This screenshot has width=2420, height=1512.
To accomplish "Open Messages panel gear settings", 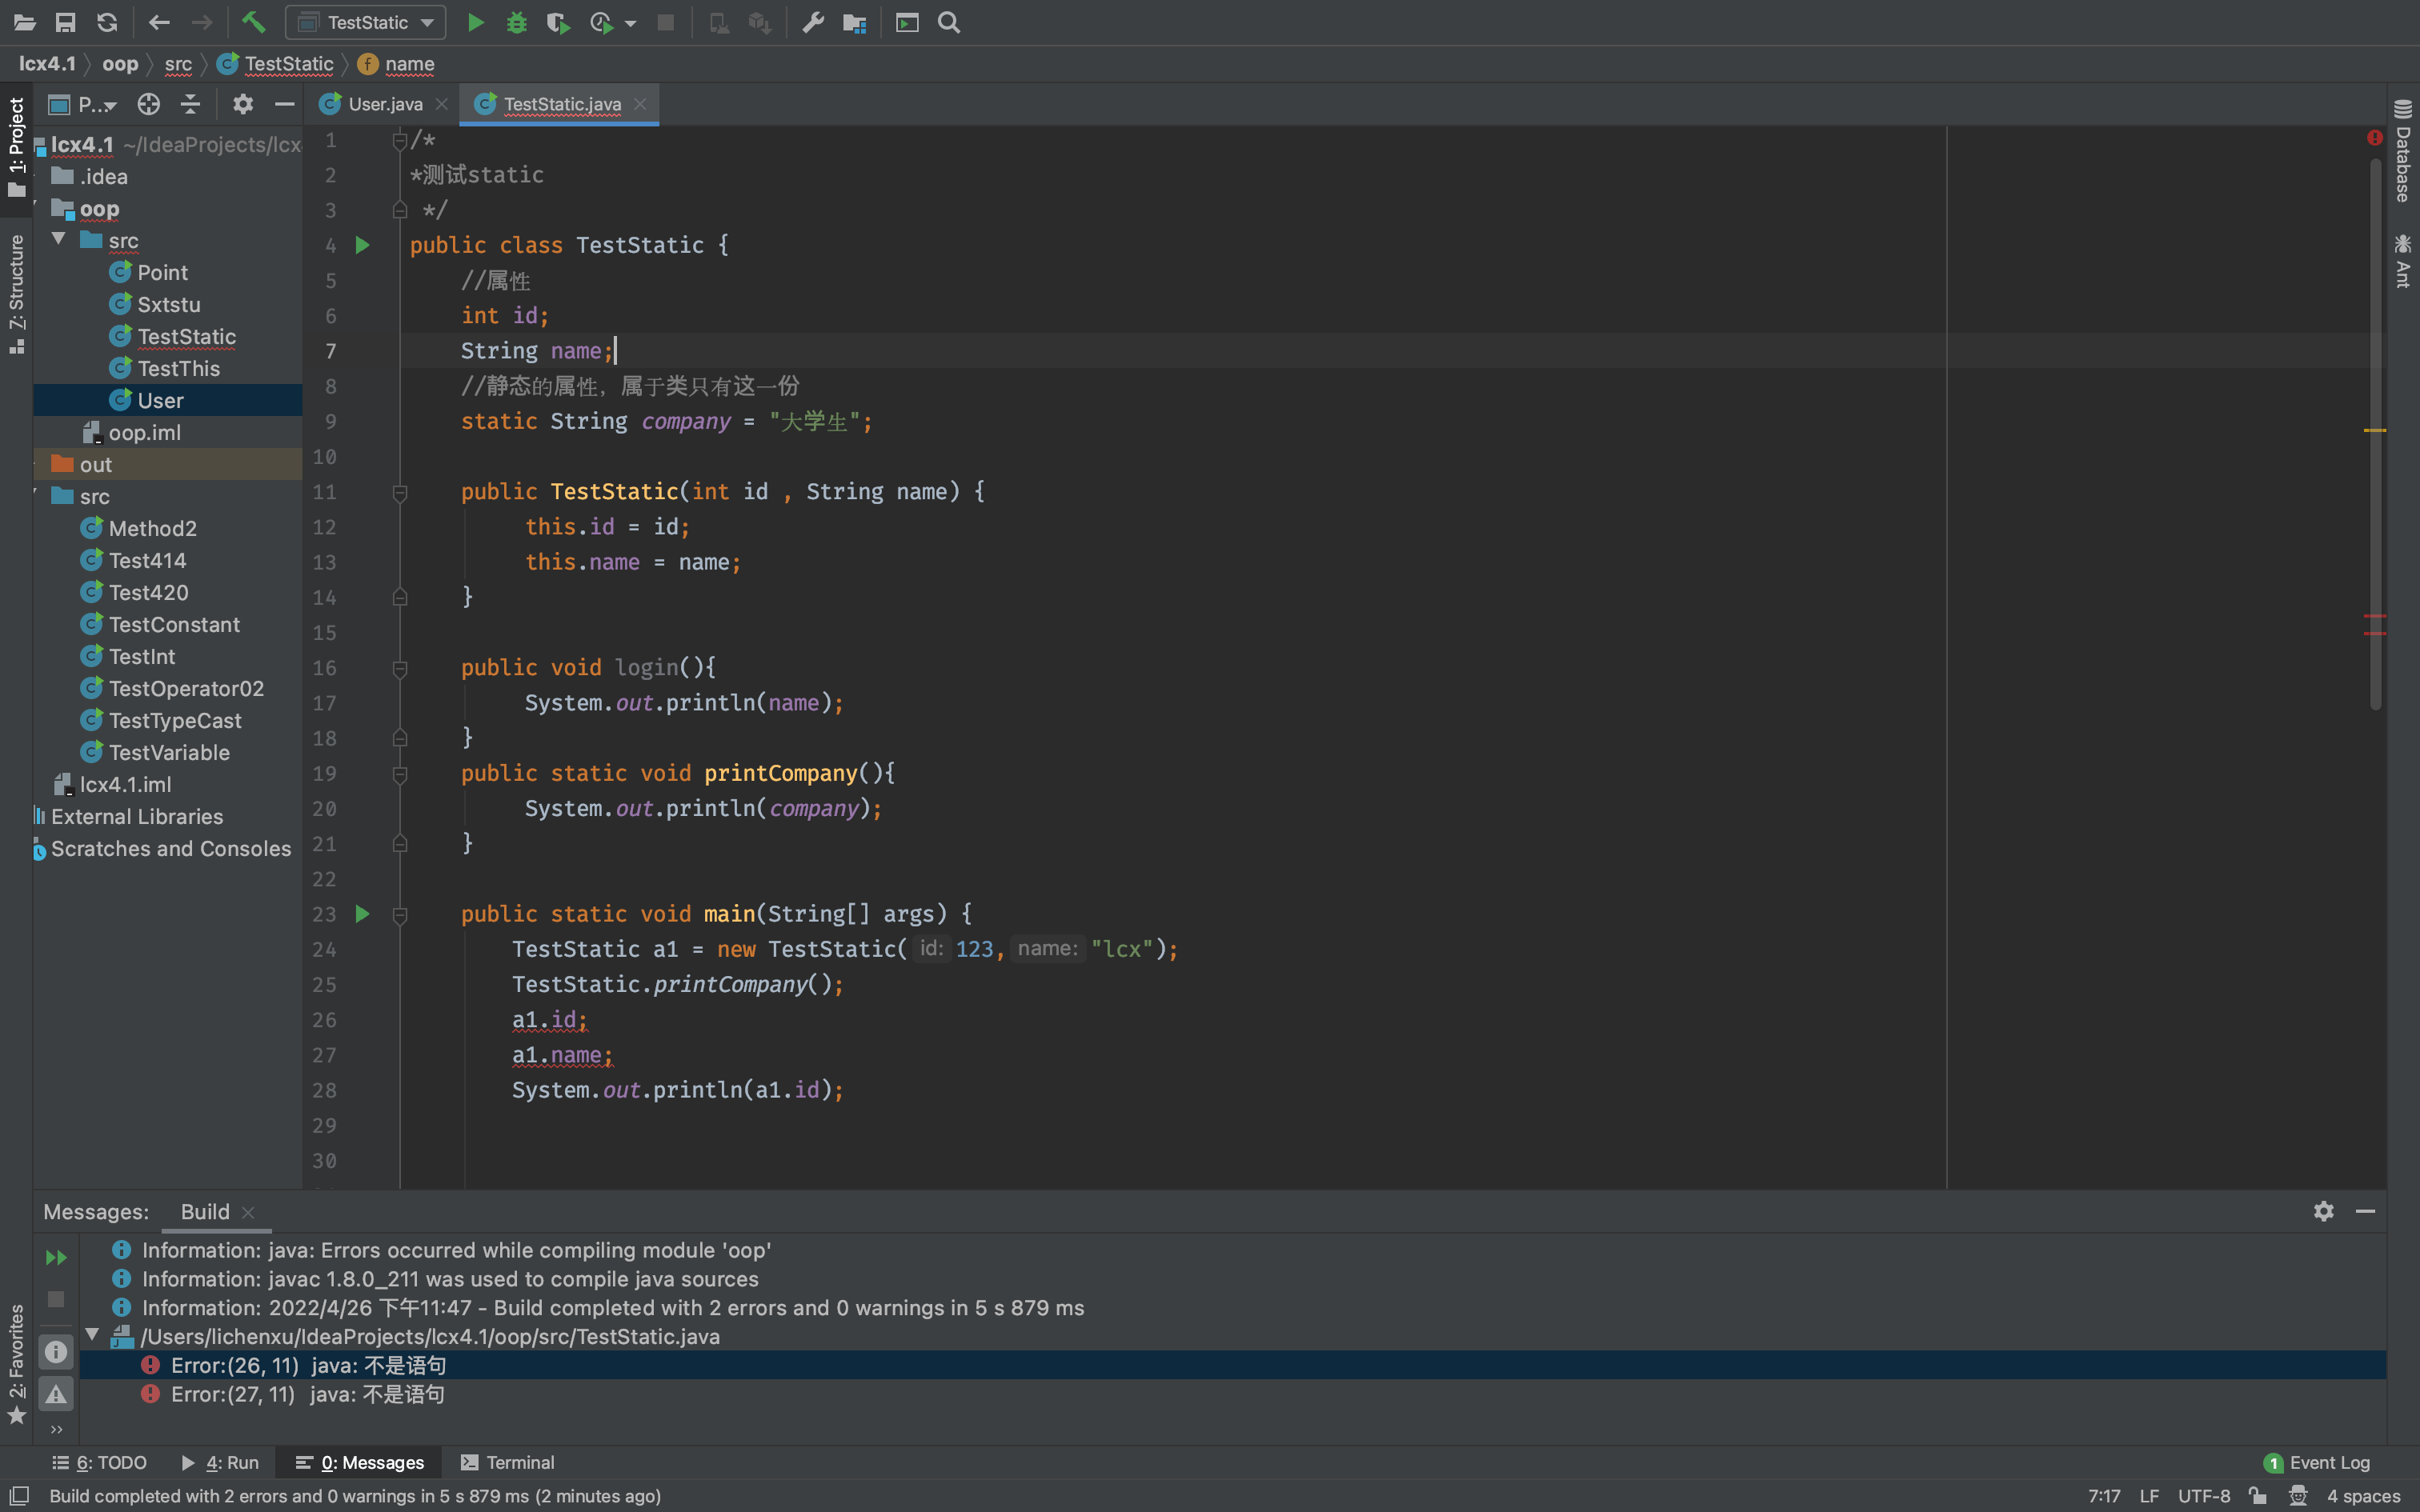I will click(2323, 1211).
